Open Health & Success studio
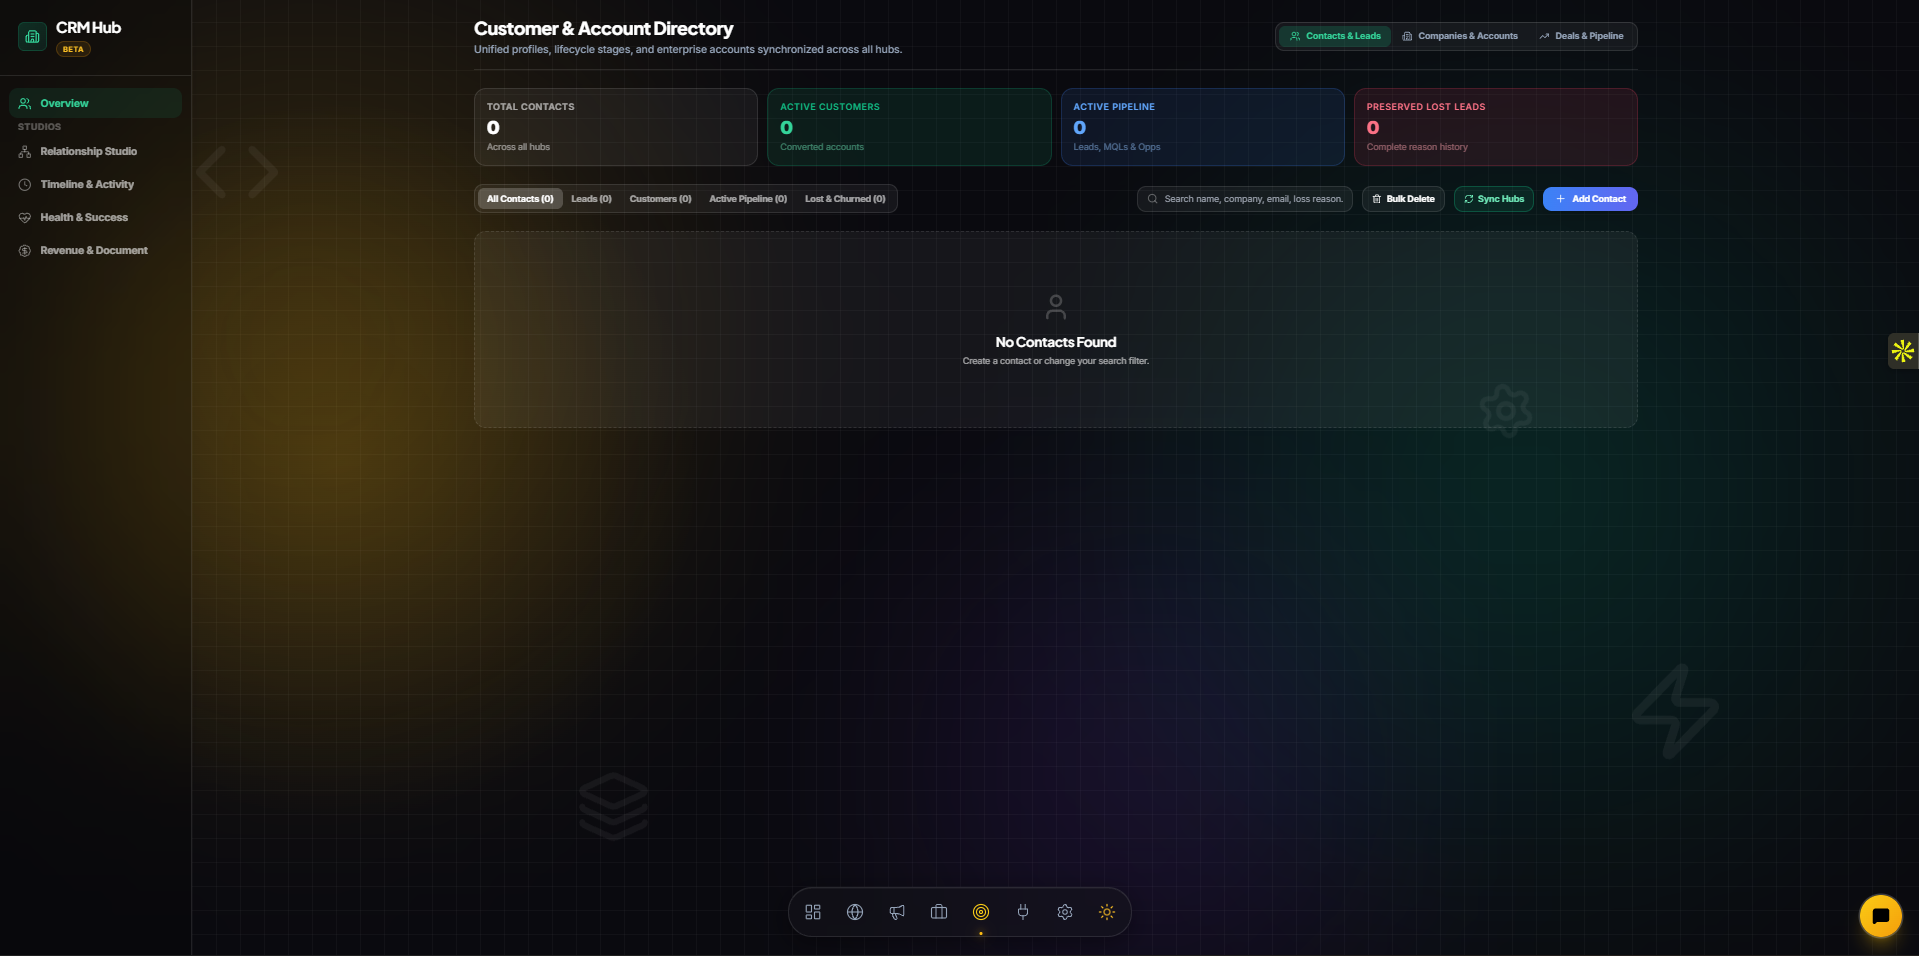1919x956 pixels. point(95,218)
